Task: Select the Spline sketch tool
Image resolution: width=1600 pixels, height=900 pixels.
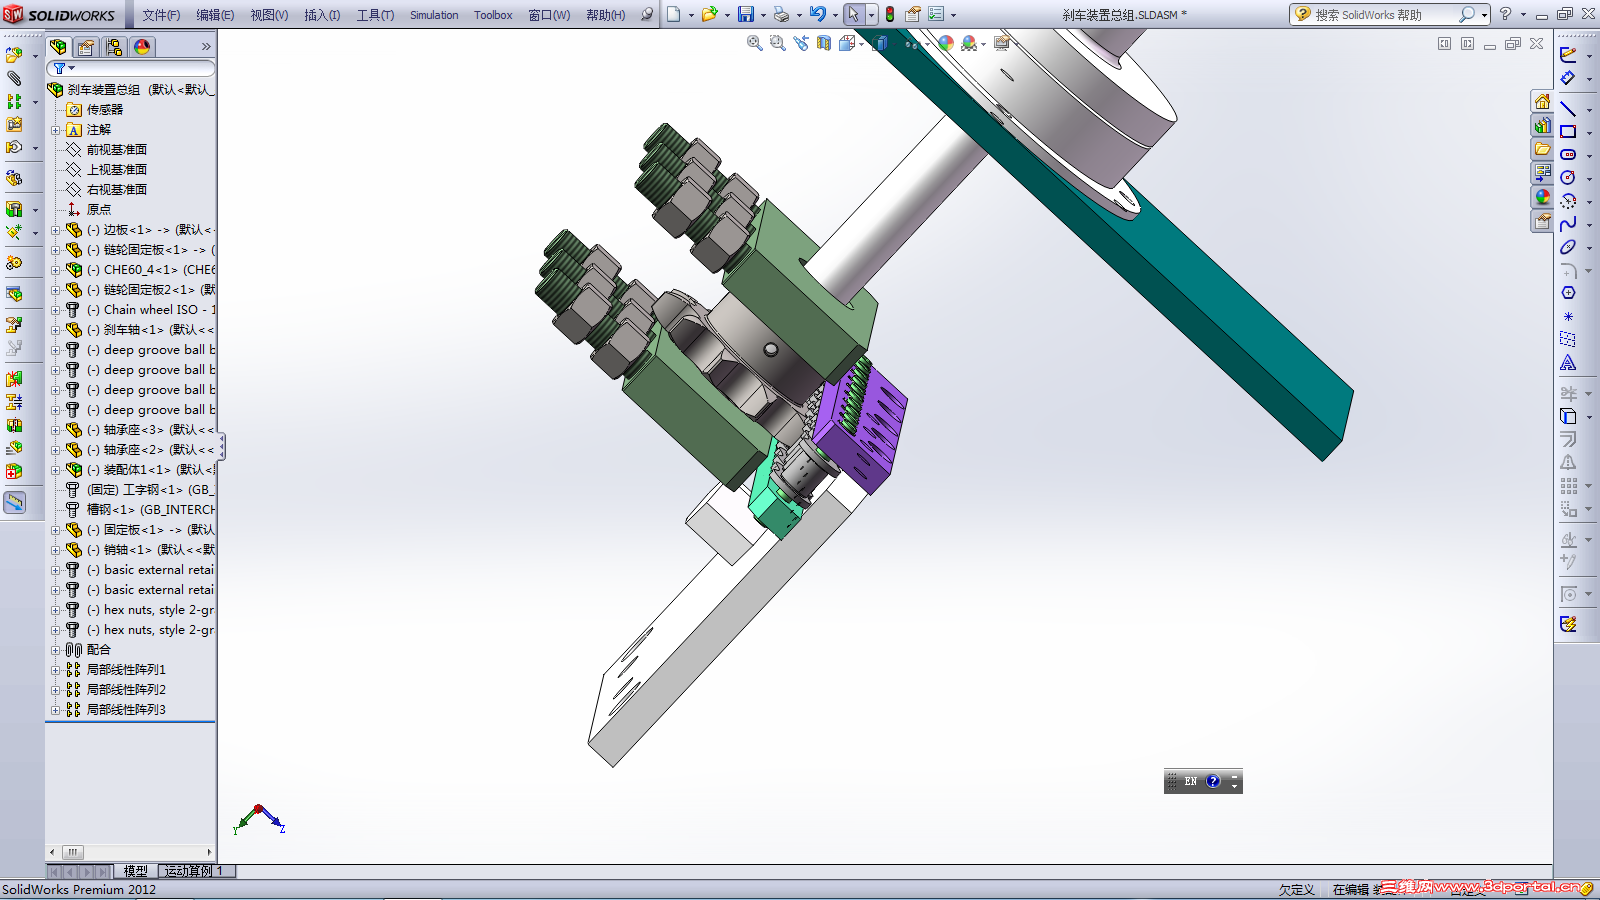Action: pyautogui.click(x=1568, y=224)
